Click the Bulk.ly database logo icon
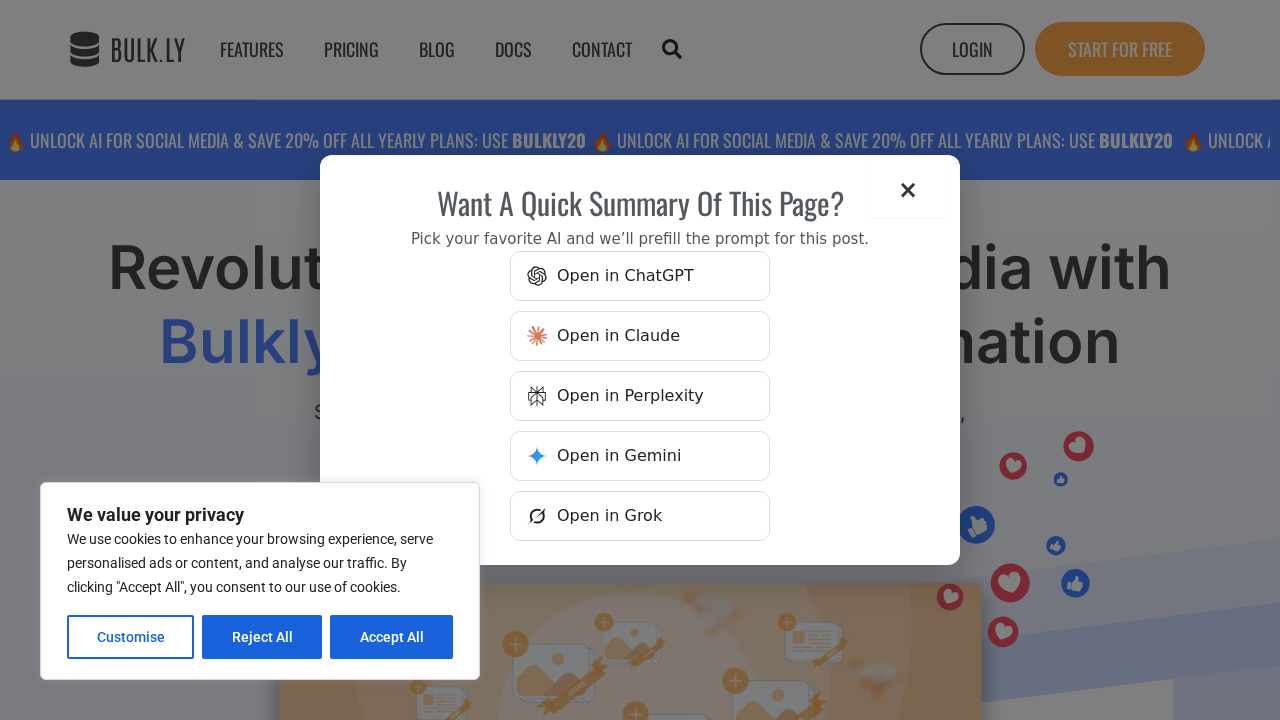Screen dimensions: 1280x720 pyautogui.click(x=85, y=49)
